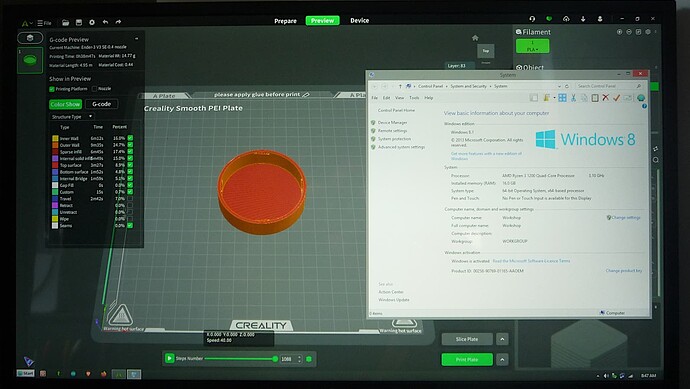Click the Steps Number slider handle
The width and height of the screenshot is (690, 389).
(275, 359)
